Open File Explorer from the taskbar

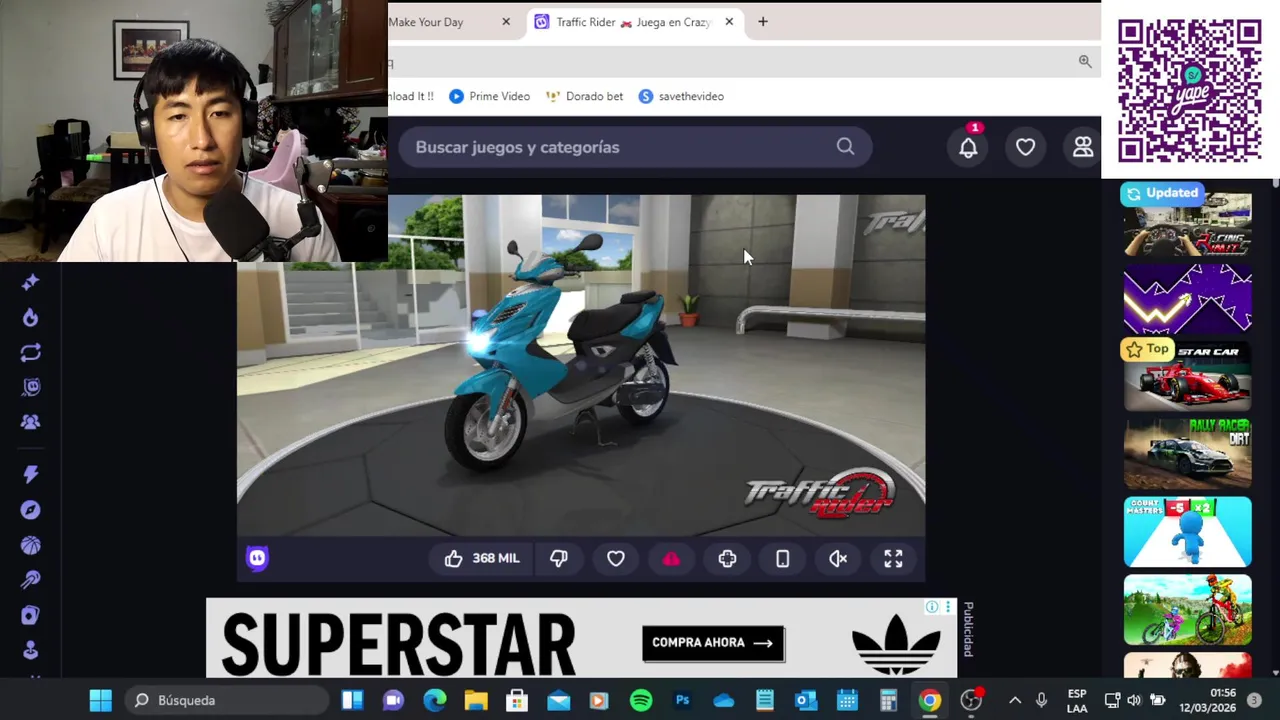coord(475,700)
